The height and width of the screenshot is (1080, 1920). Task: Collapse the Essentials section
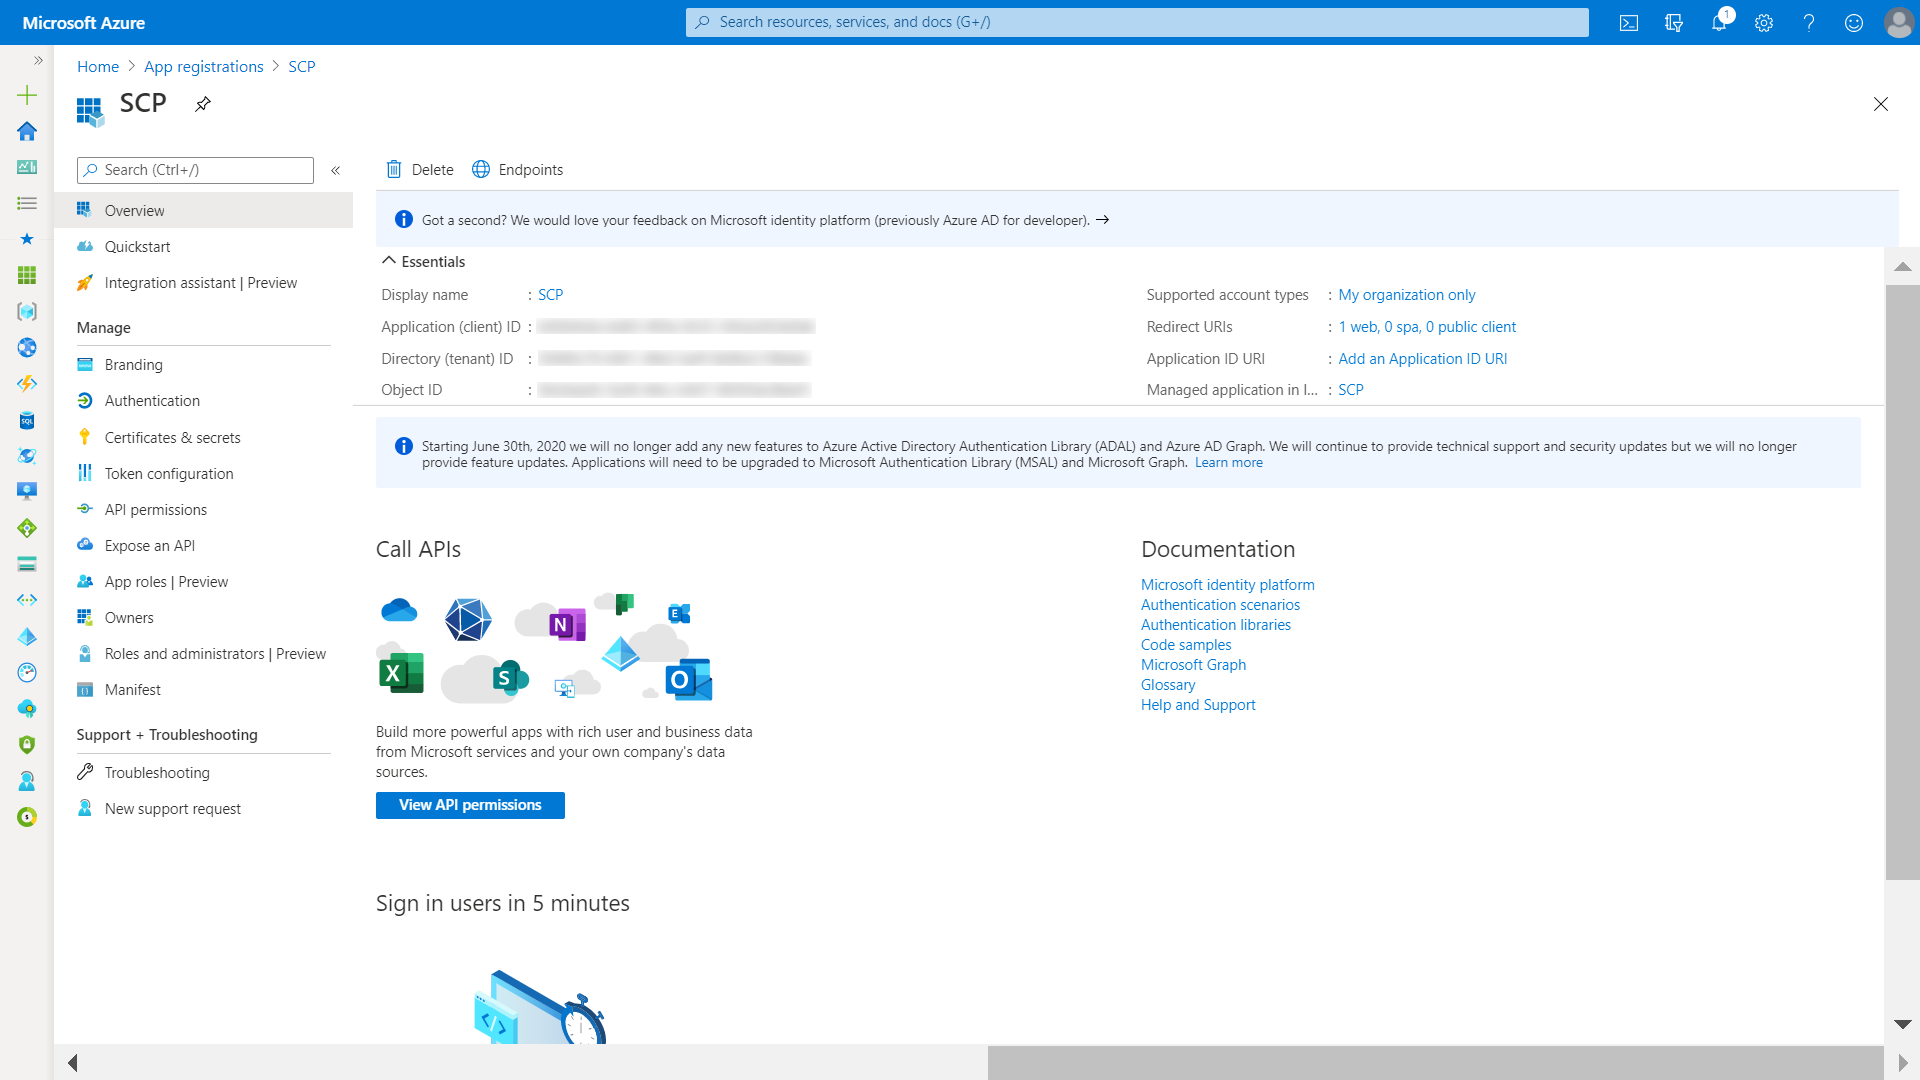389,261
